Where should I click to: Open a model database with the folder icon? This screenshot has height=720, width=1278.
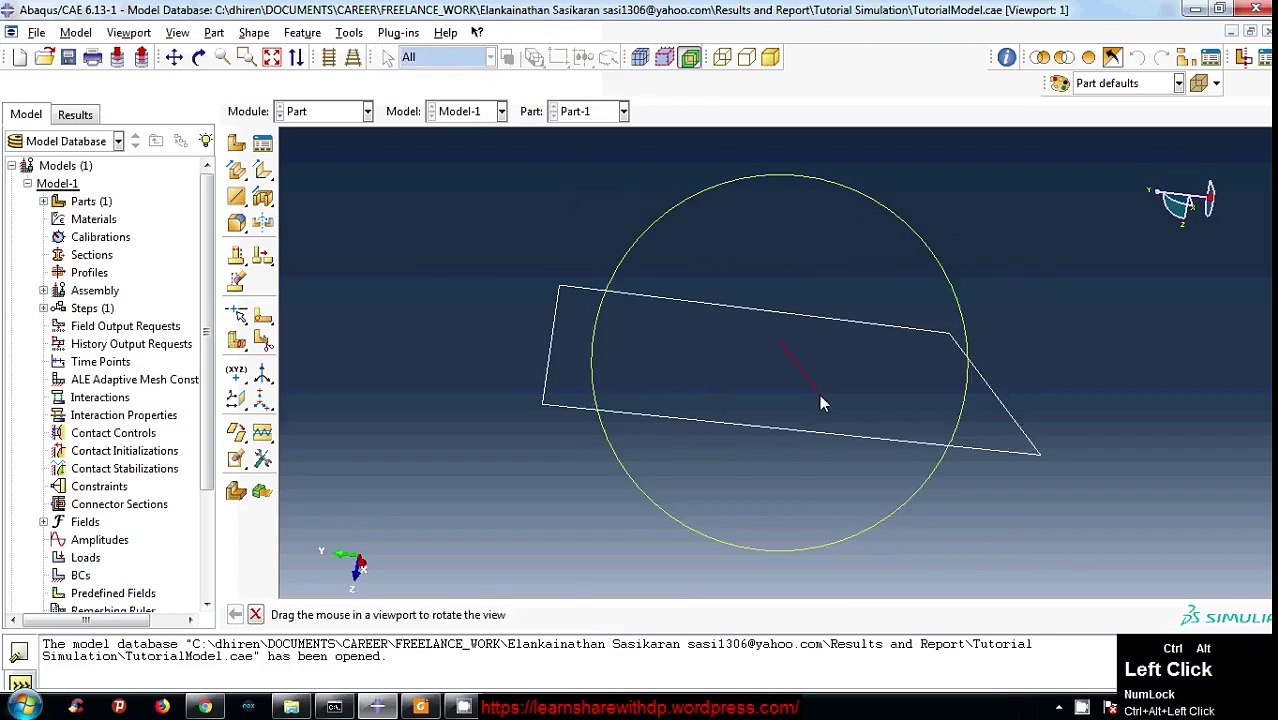click(44, 57)
